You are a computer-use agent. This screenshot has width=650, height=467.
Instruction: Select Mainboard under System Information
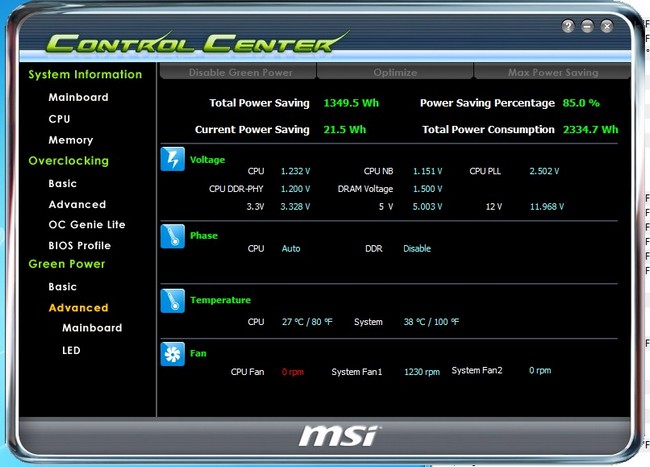click(78, 97)
